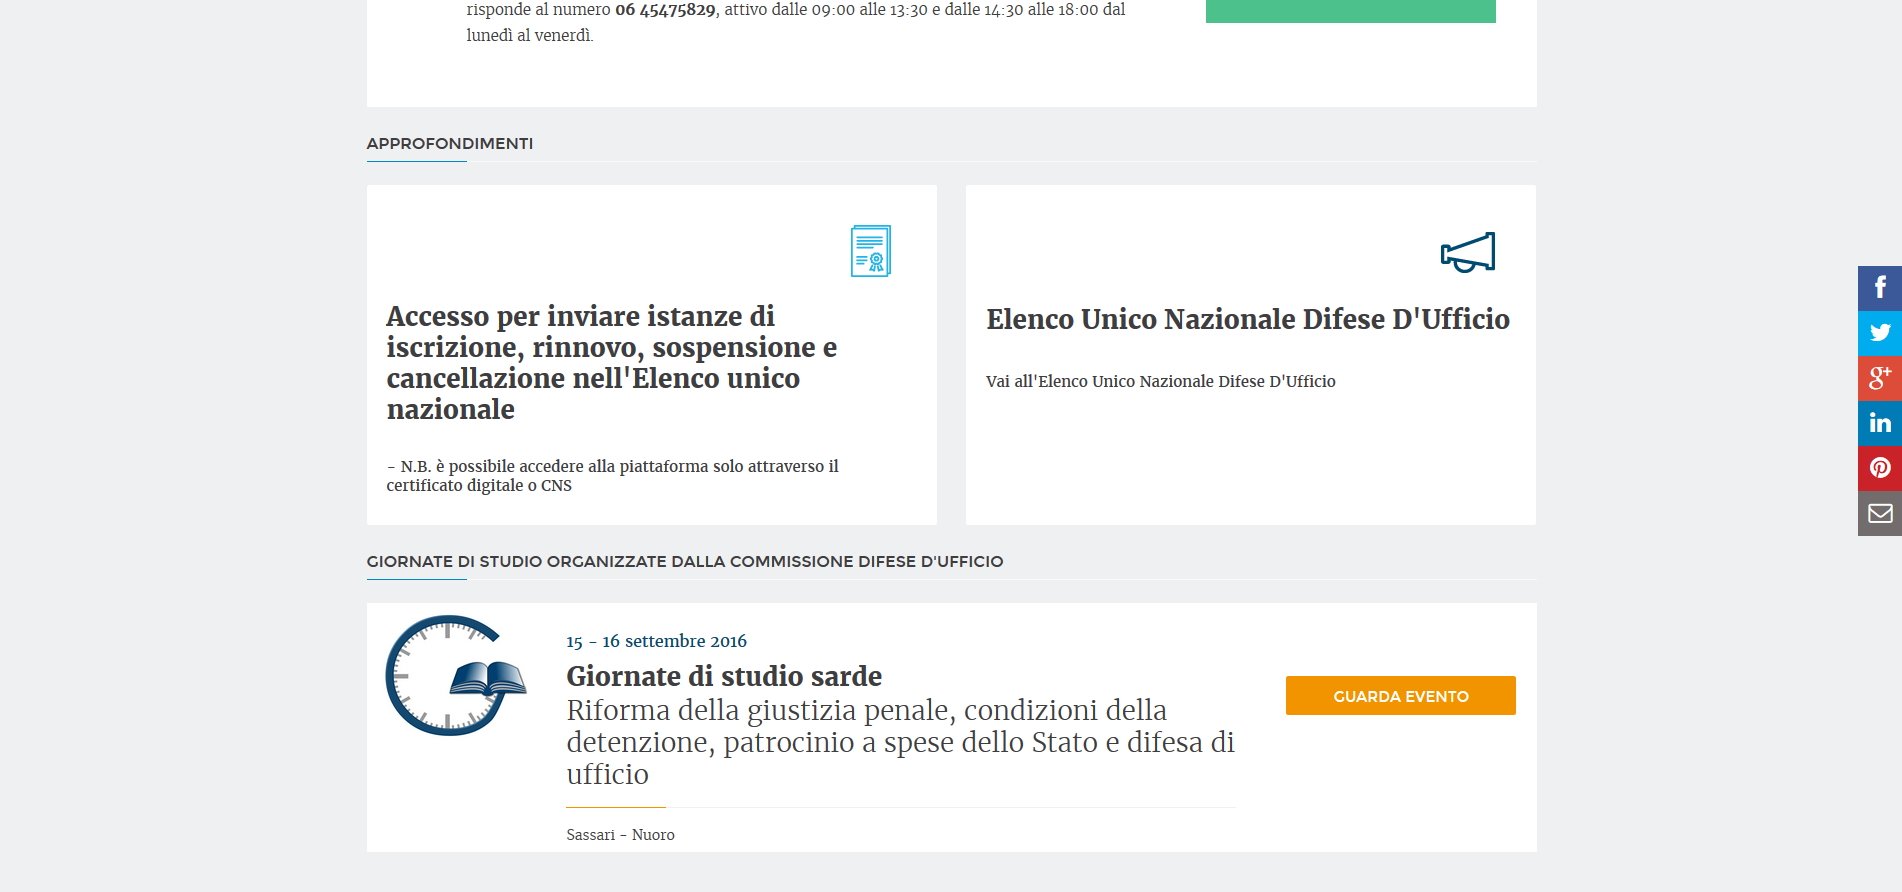Click the Sassari - Nuoro location text
1902x892 pixels.
coord(620,834)
